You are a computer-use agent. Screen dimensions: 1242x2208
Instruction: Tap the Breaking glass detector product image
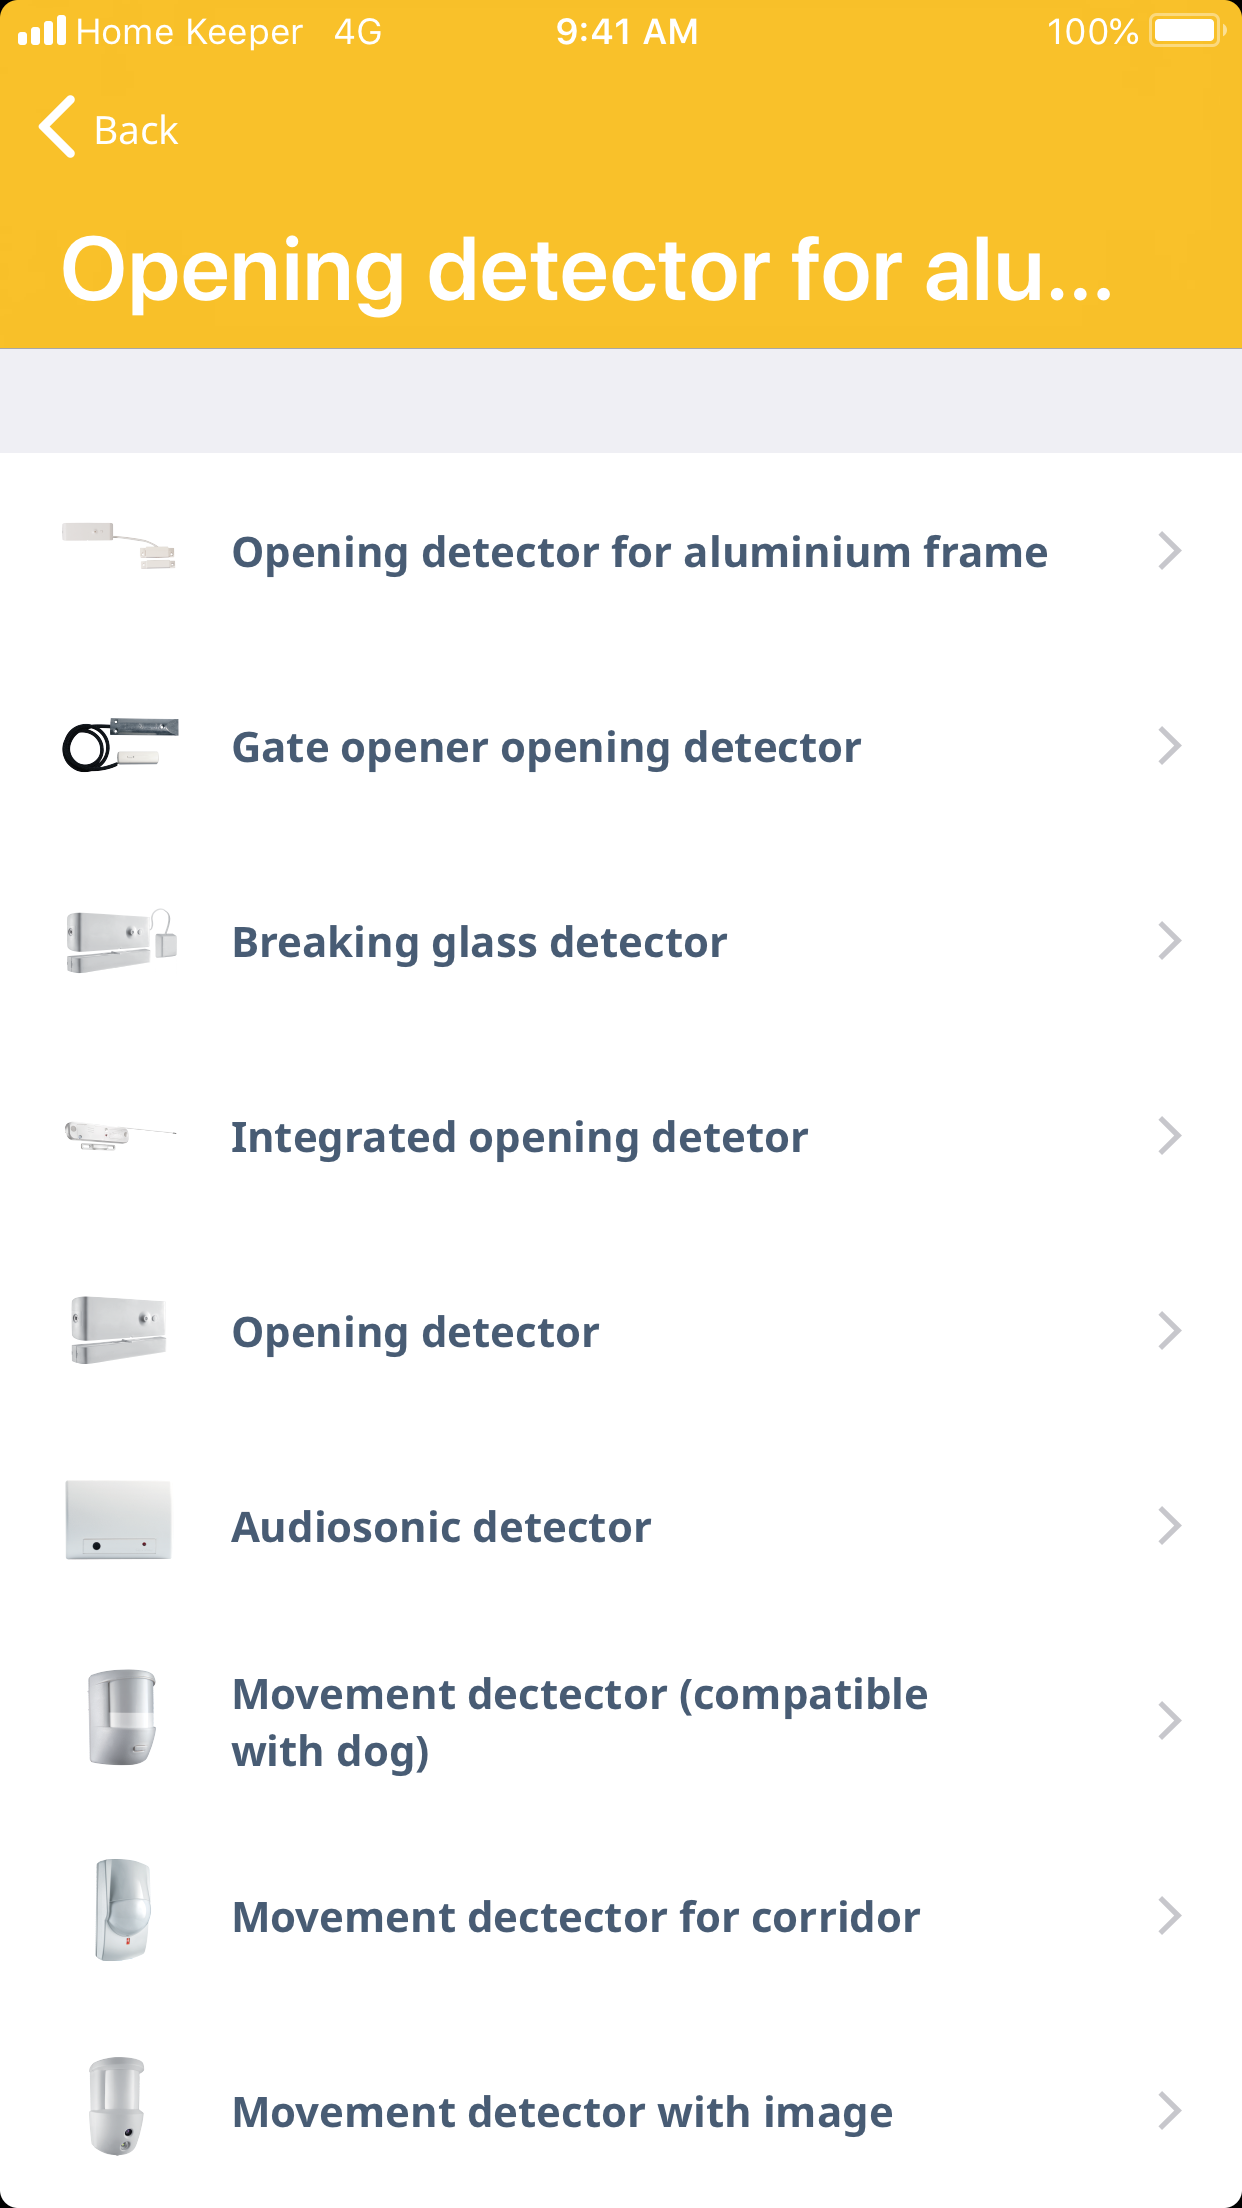[x=121, y=940]
